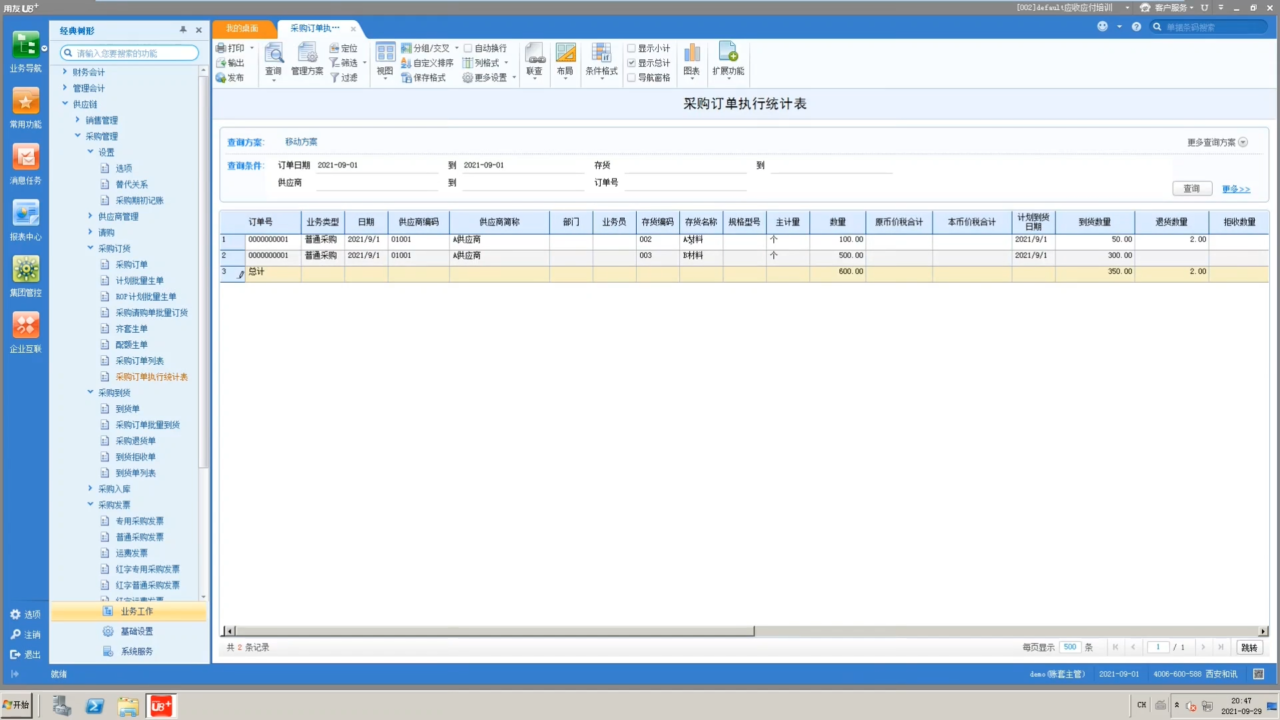Viewport: 1280px width, 720px height.
Task: Toggle the 自动换行 checkbox
Action: [468, 48]
